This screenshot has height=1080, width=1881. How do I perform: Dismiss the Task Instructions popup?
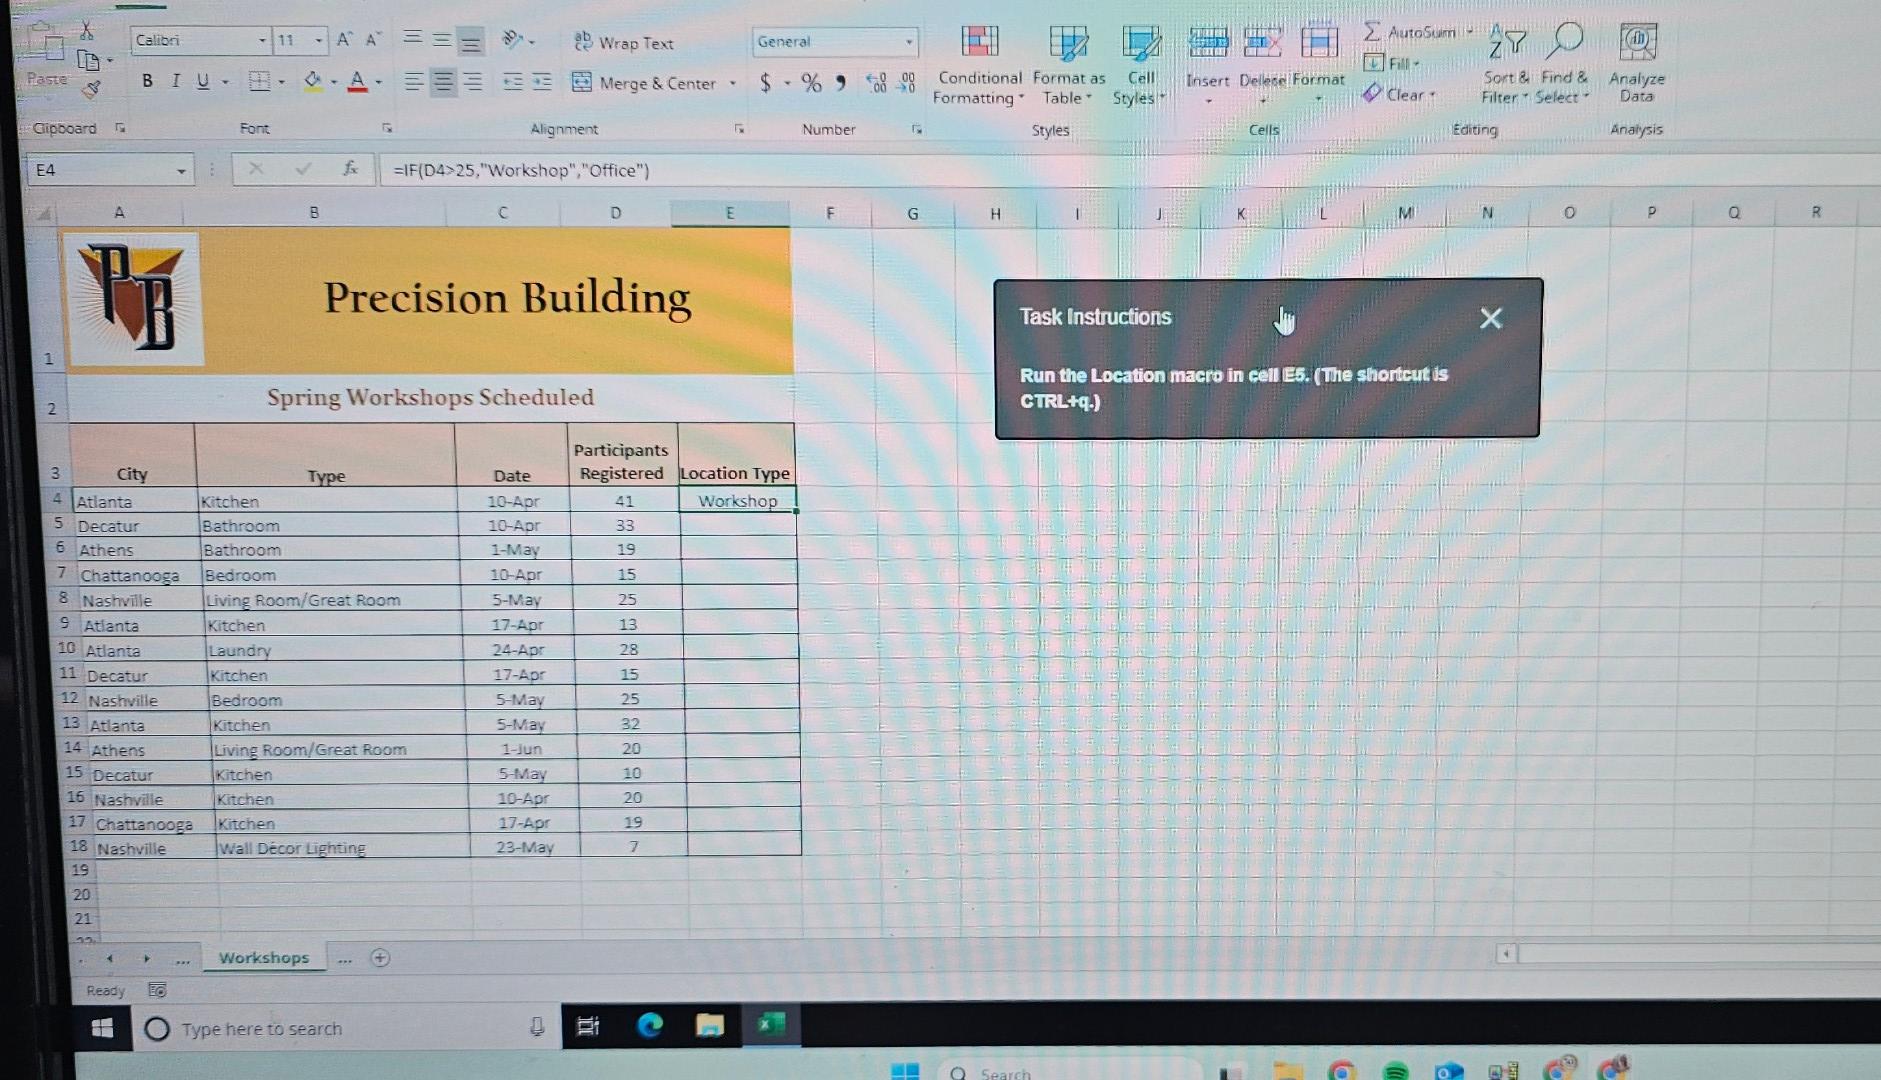pos(1489,318)
